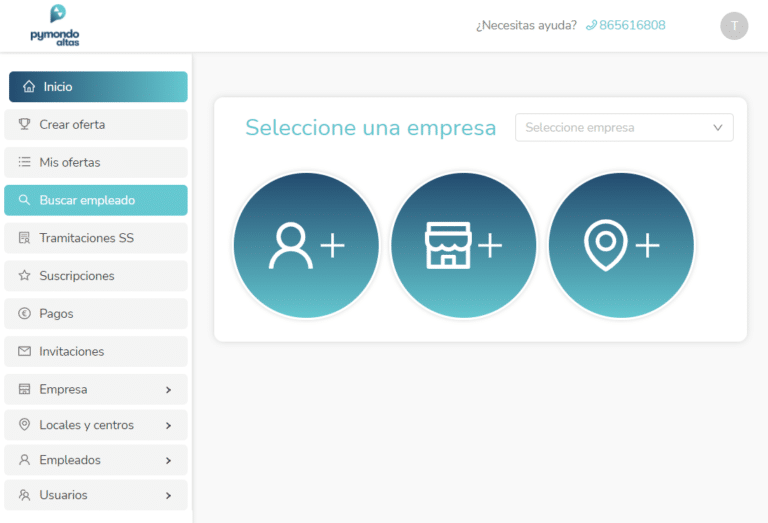
Task: Click the add company storefront circle button
Action: click(463, 245)
